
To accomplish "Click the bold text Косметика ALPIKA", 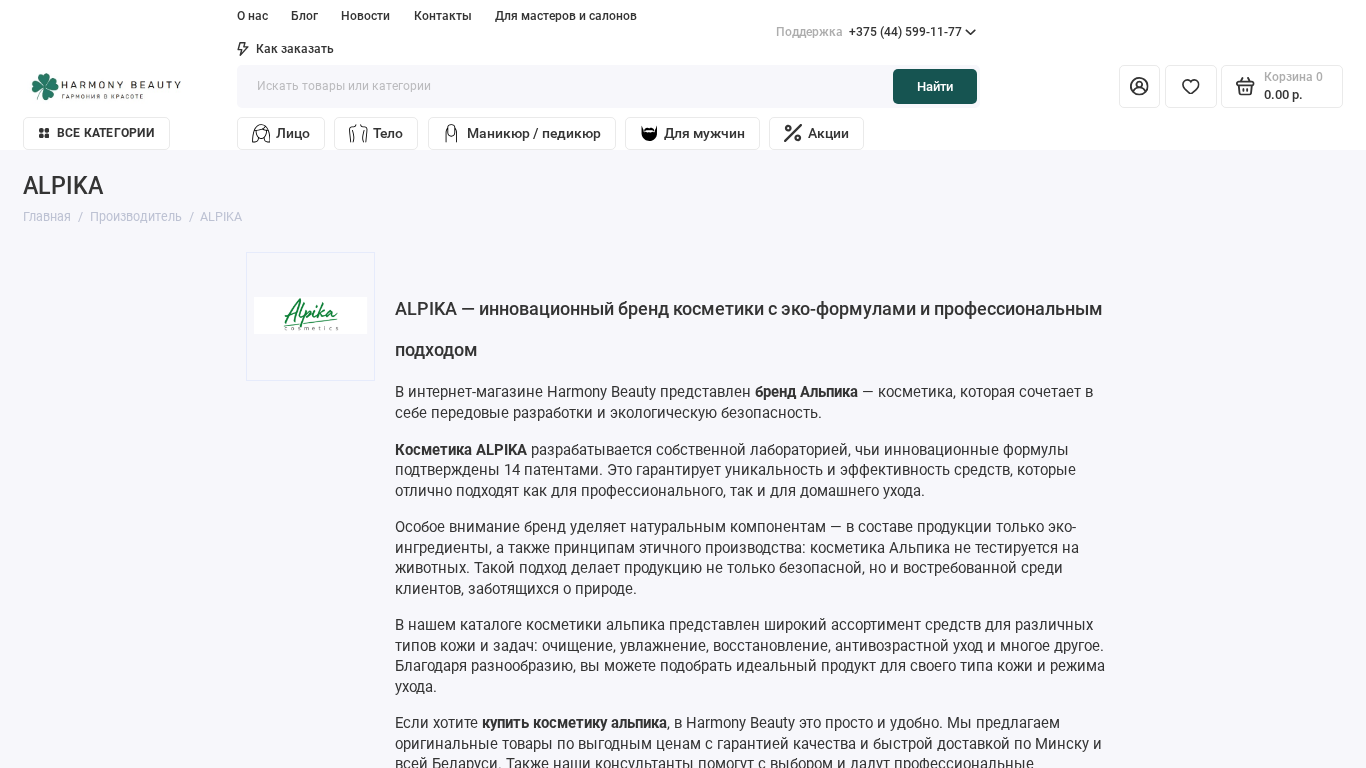I will pos(461,450).
